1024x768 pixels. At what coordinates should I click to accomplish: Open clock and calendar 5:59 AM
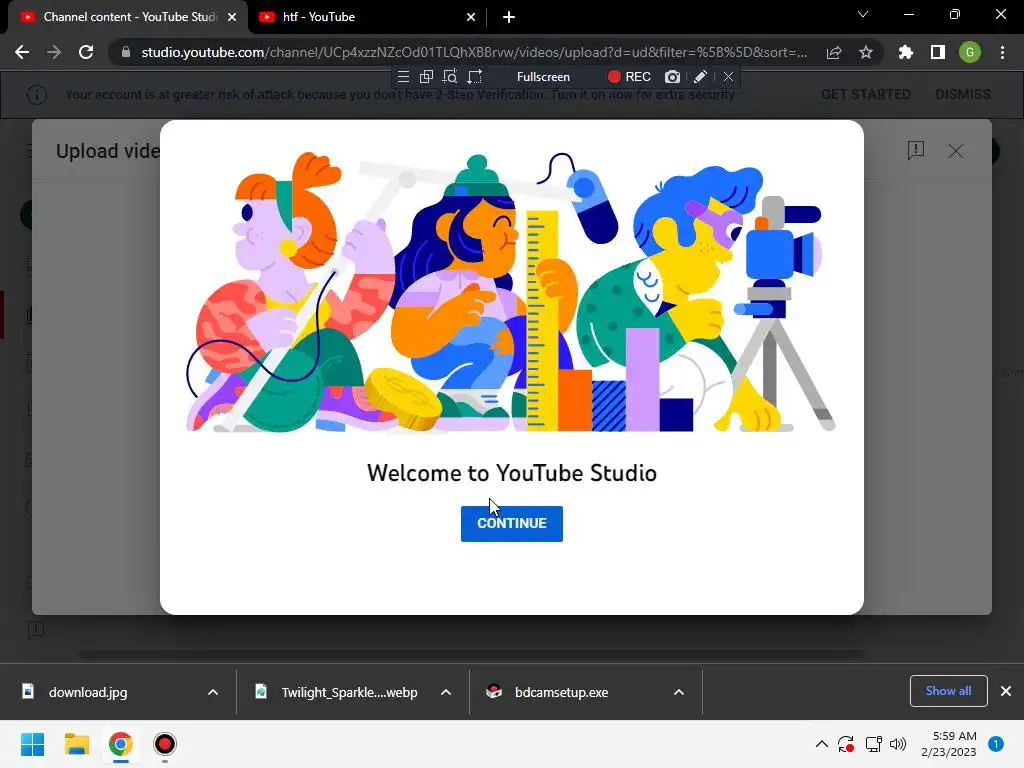949,744
